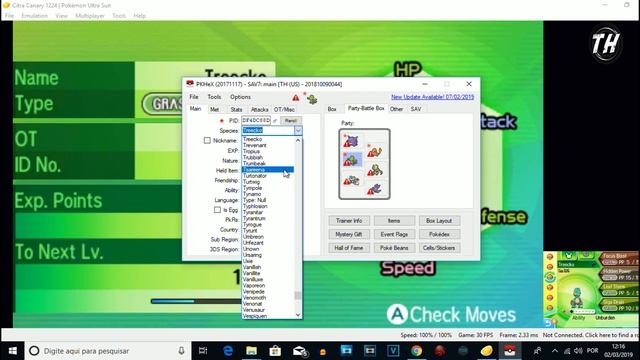Switch to the Stats tab

click(x=236, y=109)
